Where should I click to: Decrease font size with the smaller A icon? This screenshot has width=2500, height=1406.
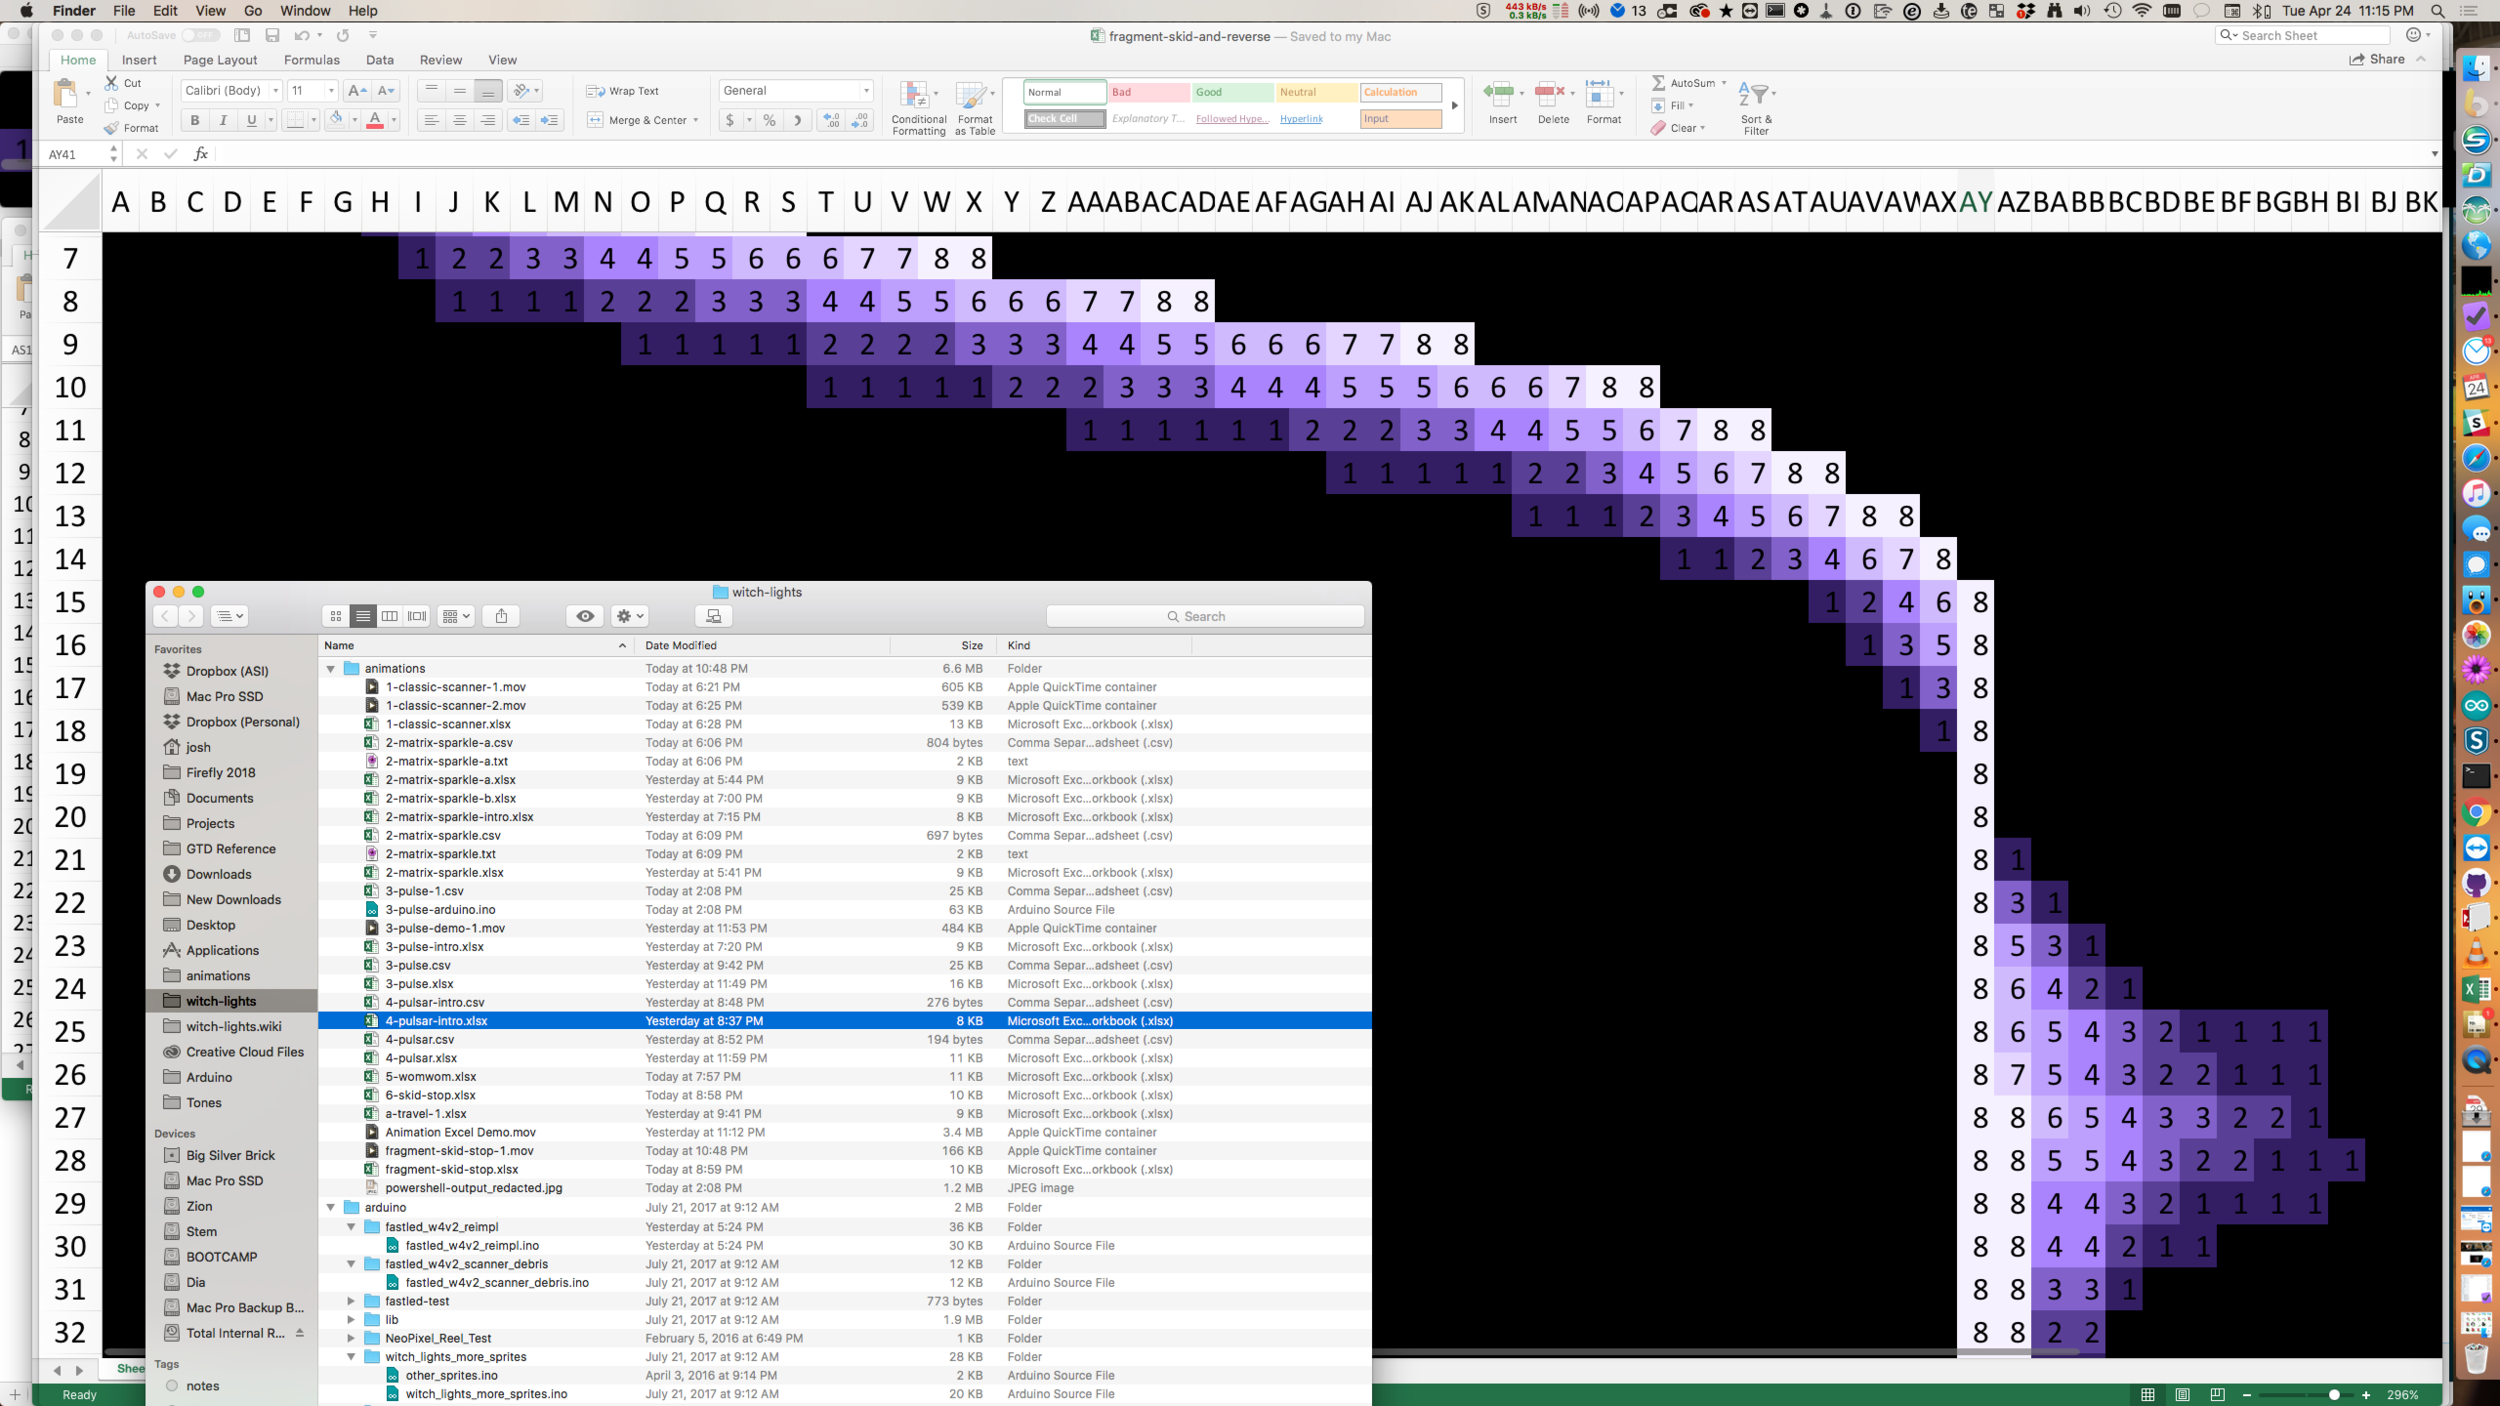tap(385, 91)
